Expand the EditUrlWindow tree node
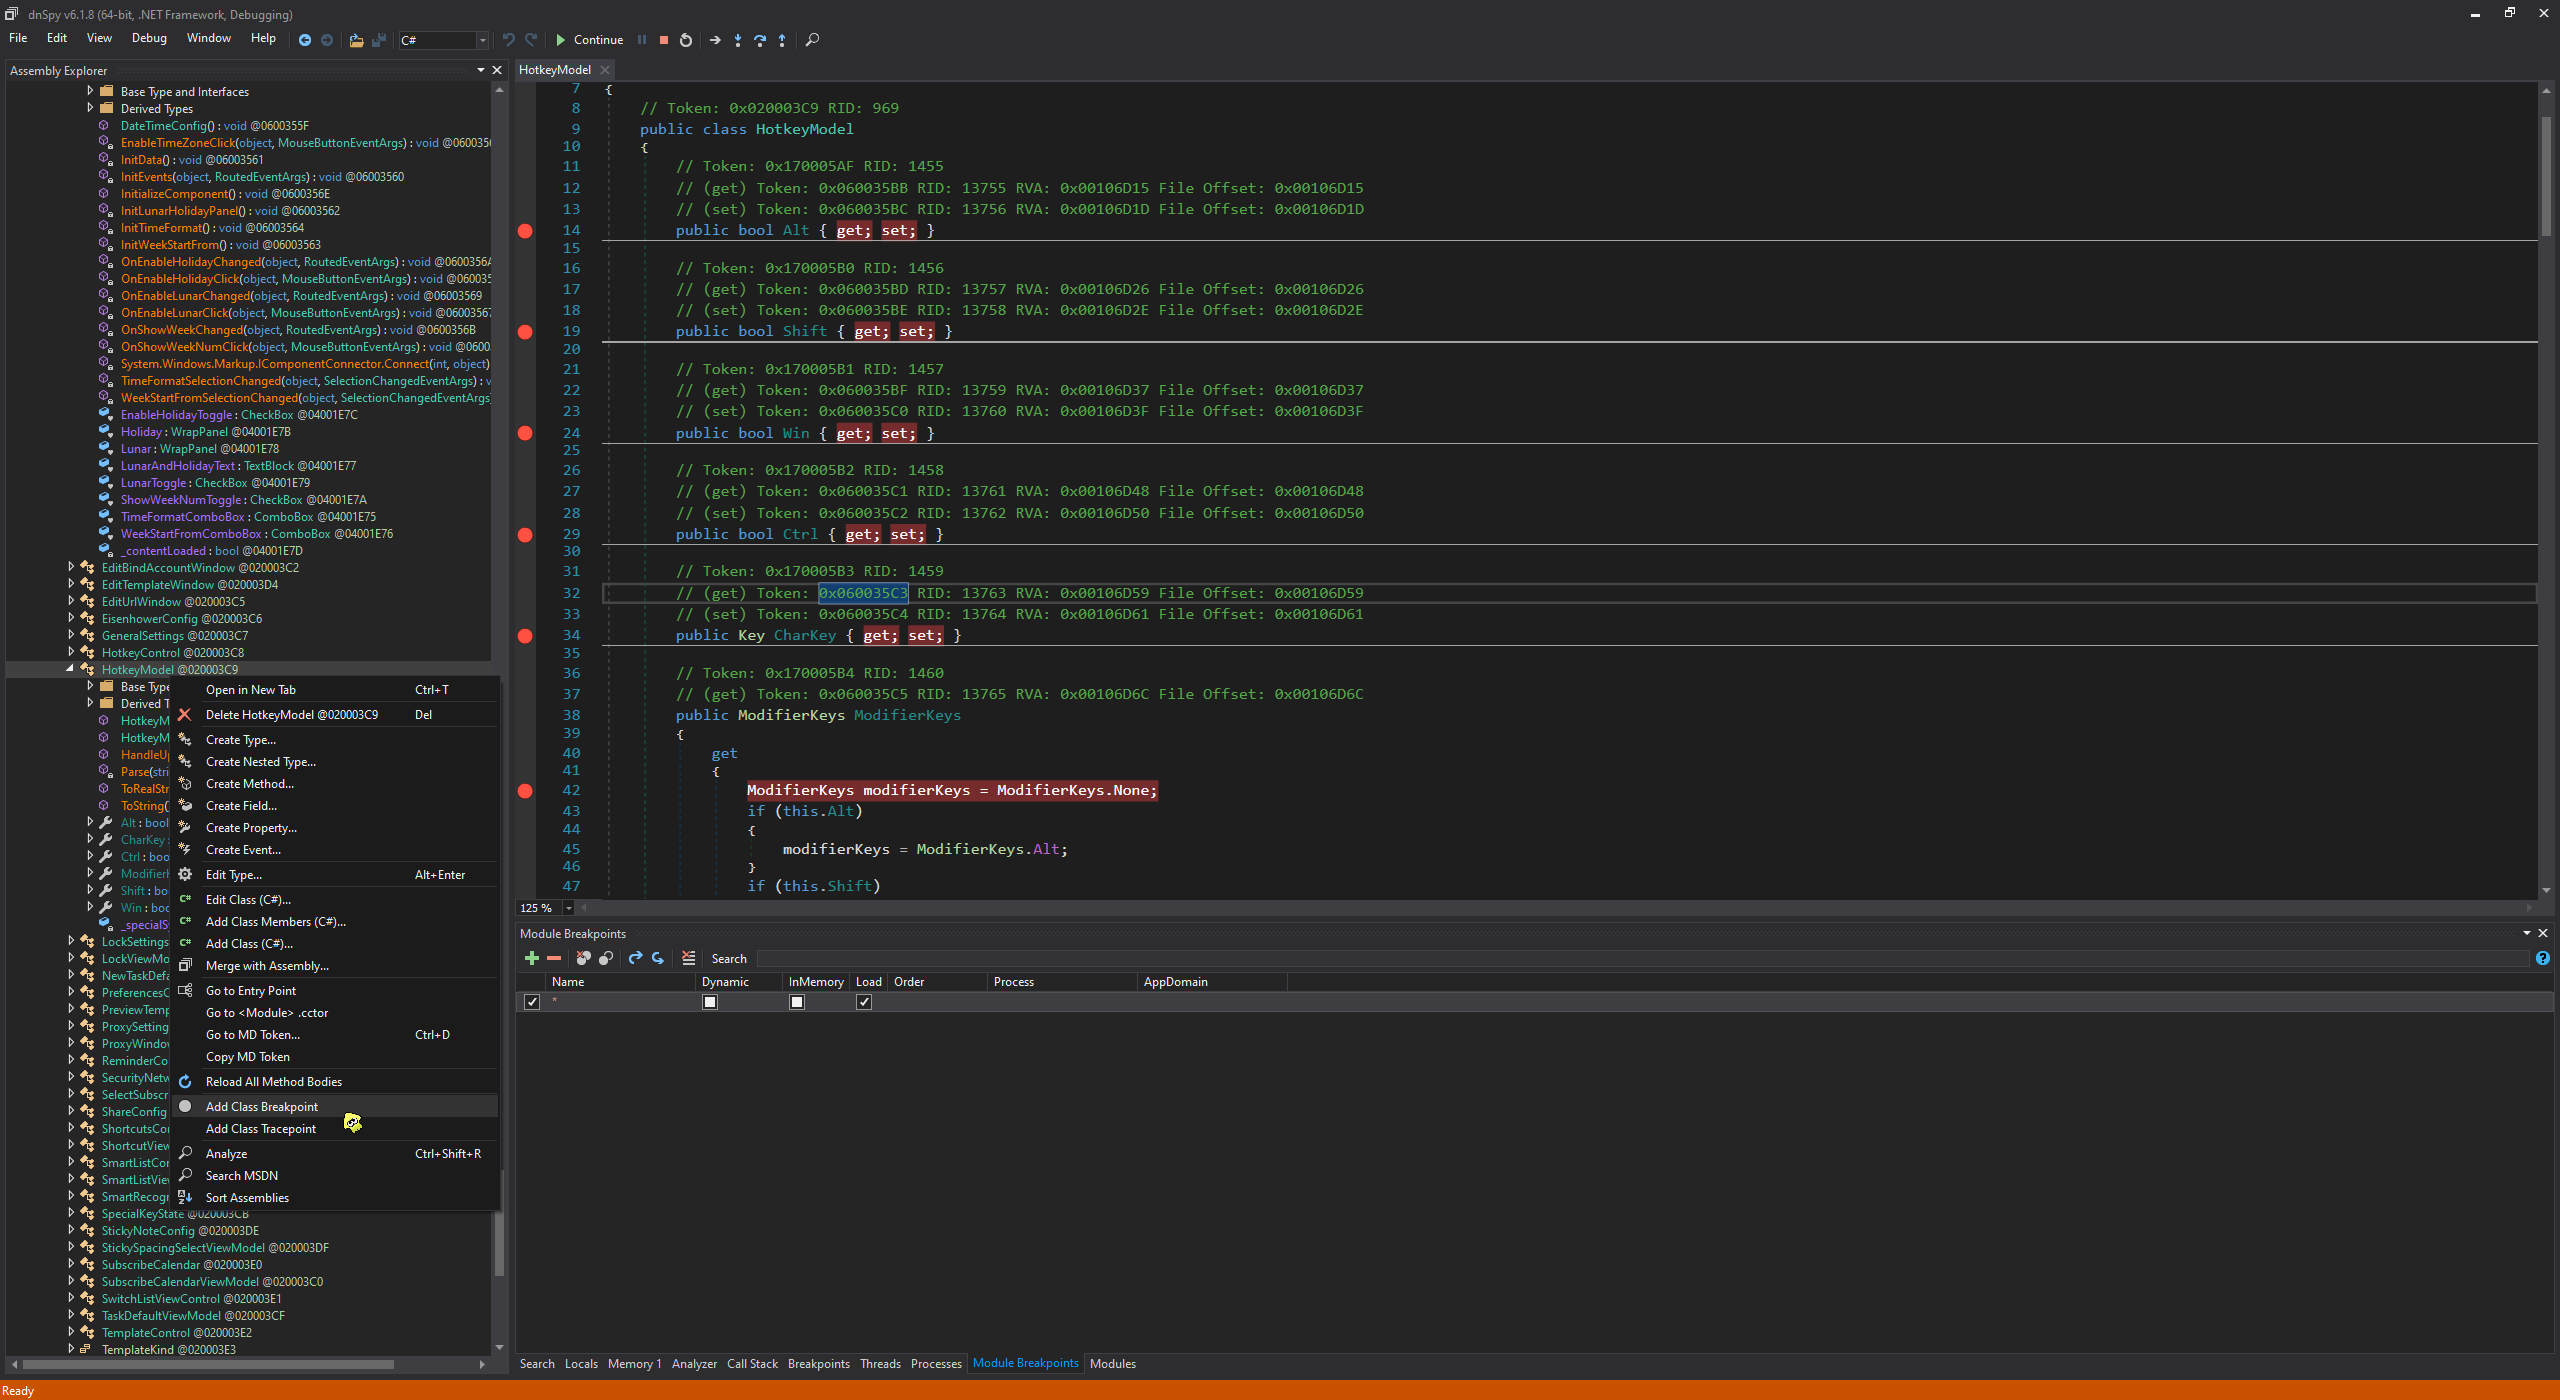 pyautogui.click(x=71, y=601)
